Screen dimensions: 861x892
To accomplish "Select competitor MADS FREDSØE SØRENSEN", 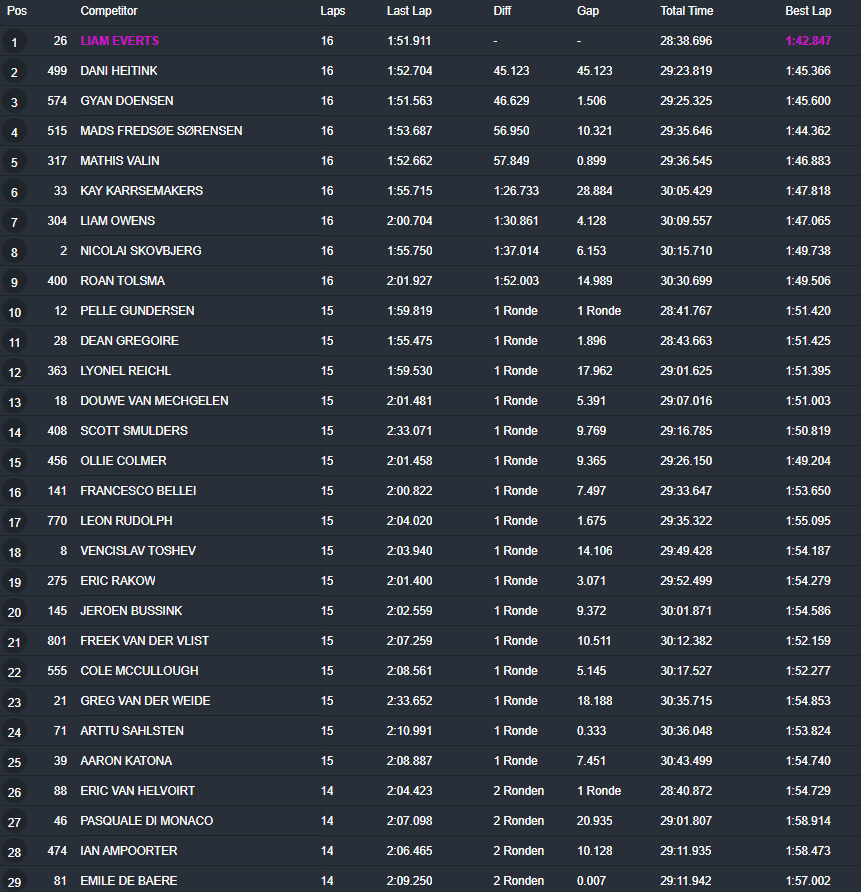I will point(161,131).
